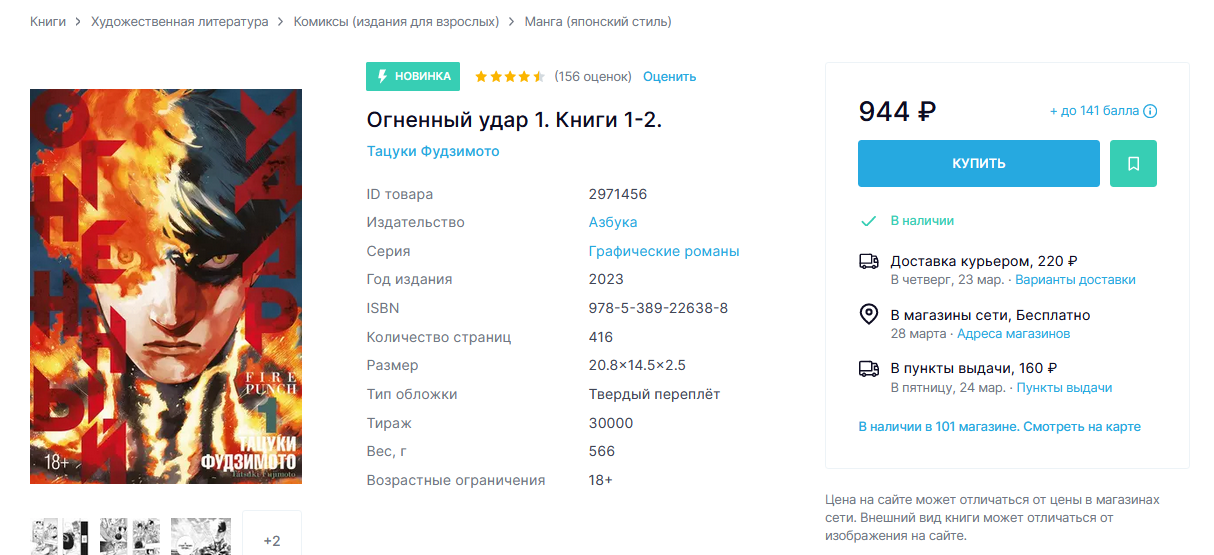Screen dimensions: 1214x555
Task: Click the info icon beside 141 балла
Action: 1150,111
